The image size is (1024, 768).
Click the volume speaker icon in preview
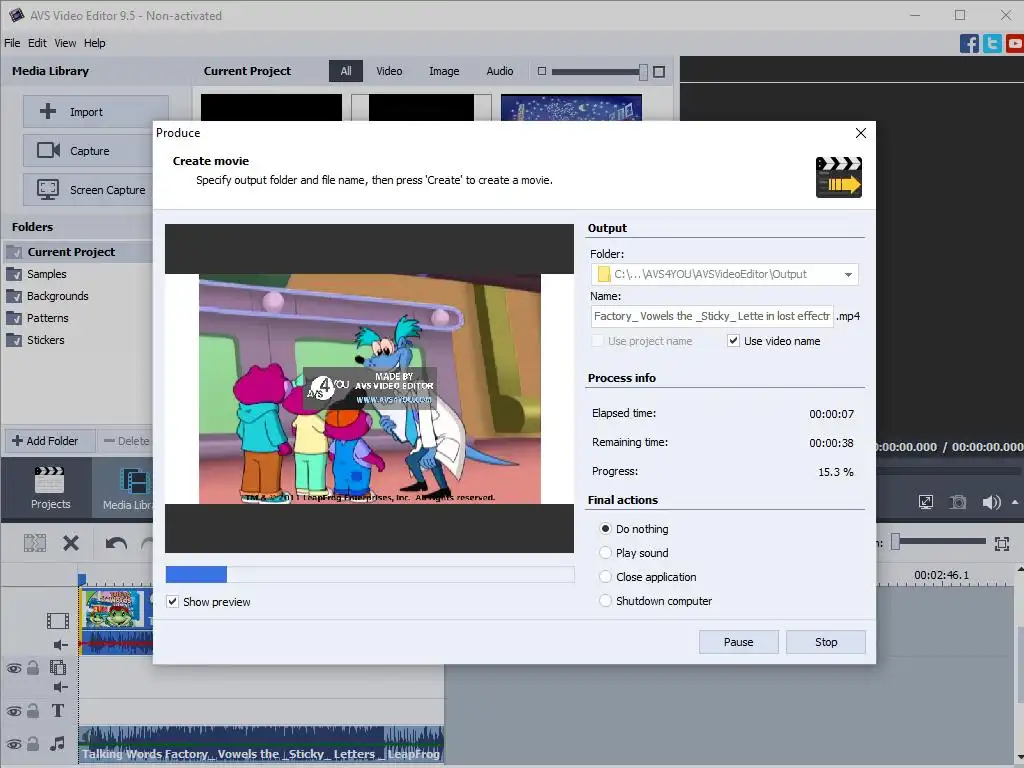(x=991, y=502)
